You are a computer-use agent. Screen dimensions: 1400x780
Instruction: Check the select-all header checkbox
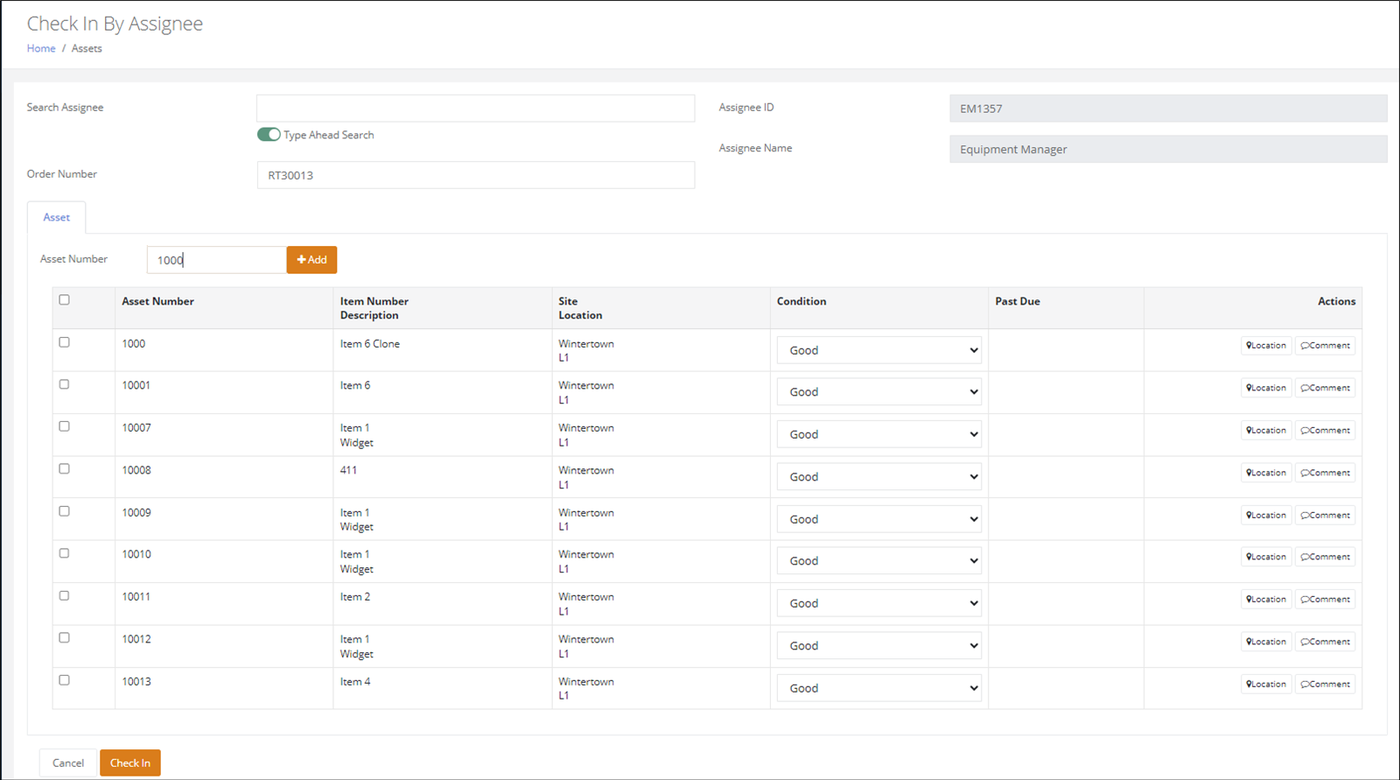coord(64,299)
